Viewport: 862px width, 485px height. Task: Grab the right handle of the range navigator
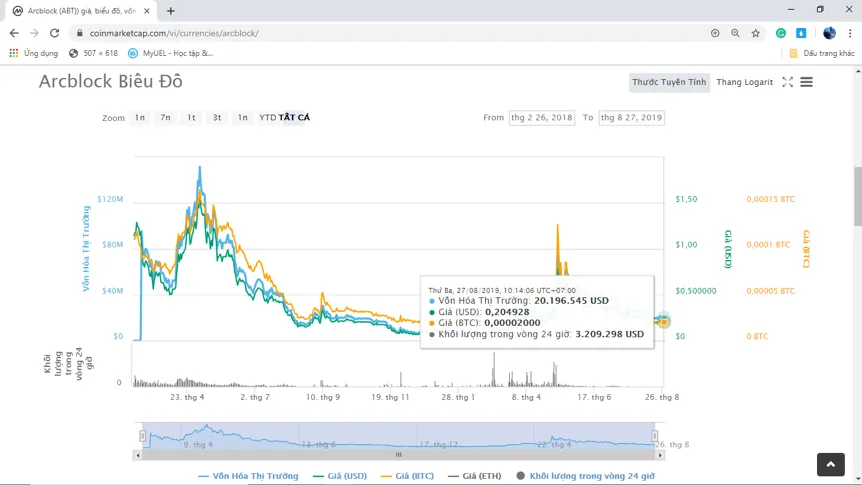pyautogui.click(x=654, y=436)
